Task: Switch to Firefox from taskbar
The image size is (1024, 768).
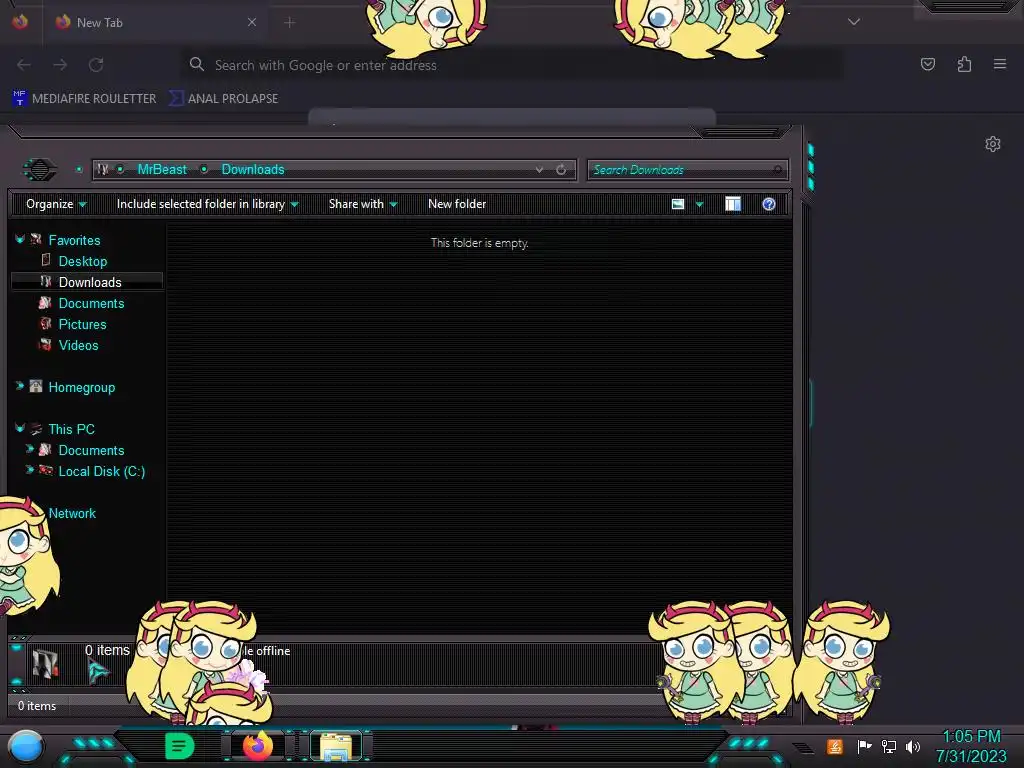Action: point(258,746)
